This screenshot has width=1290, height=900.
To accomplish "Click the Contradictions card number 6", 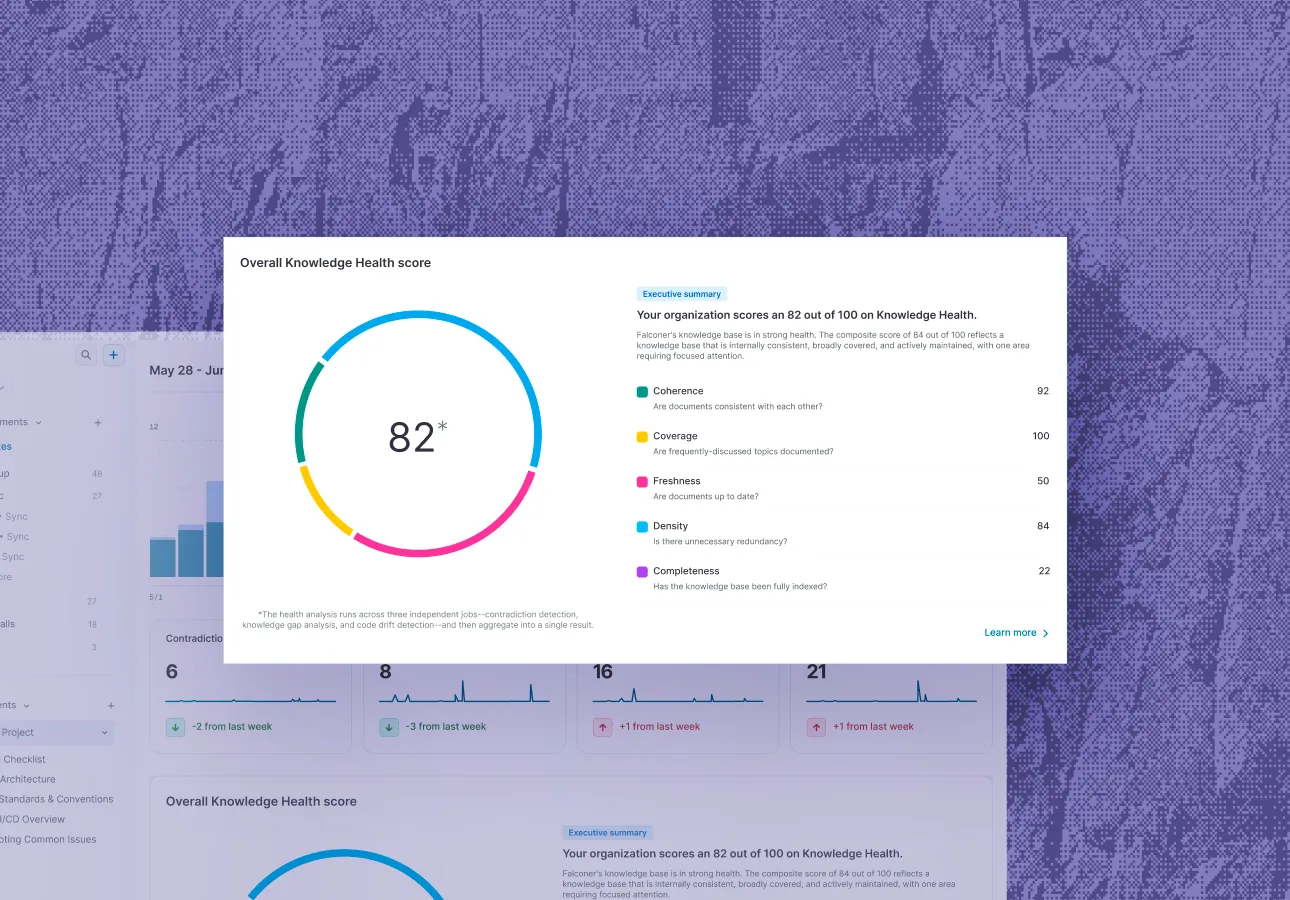I will [172, 672].
